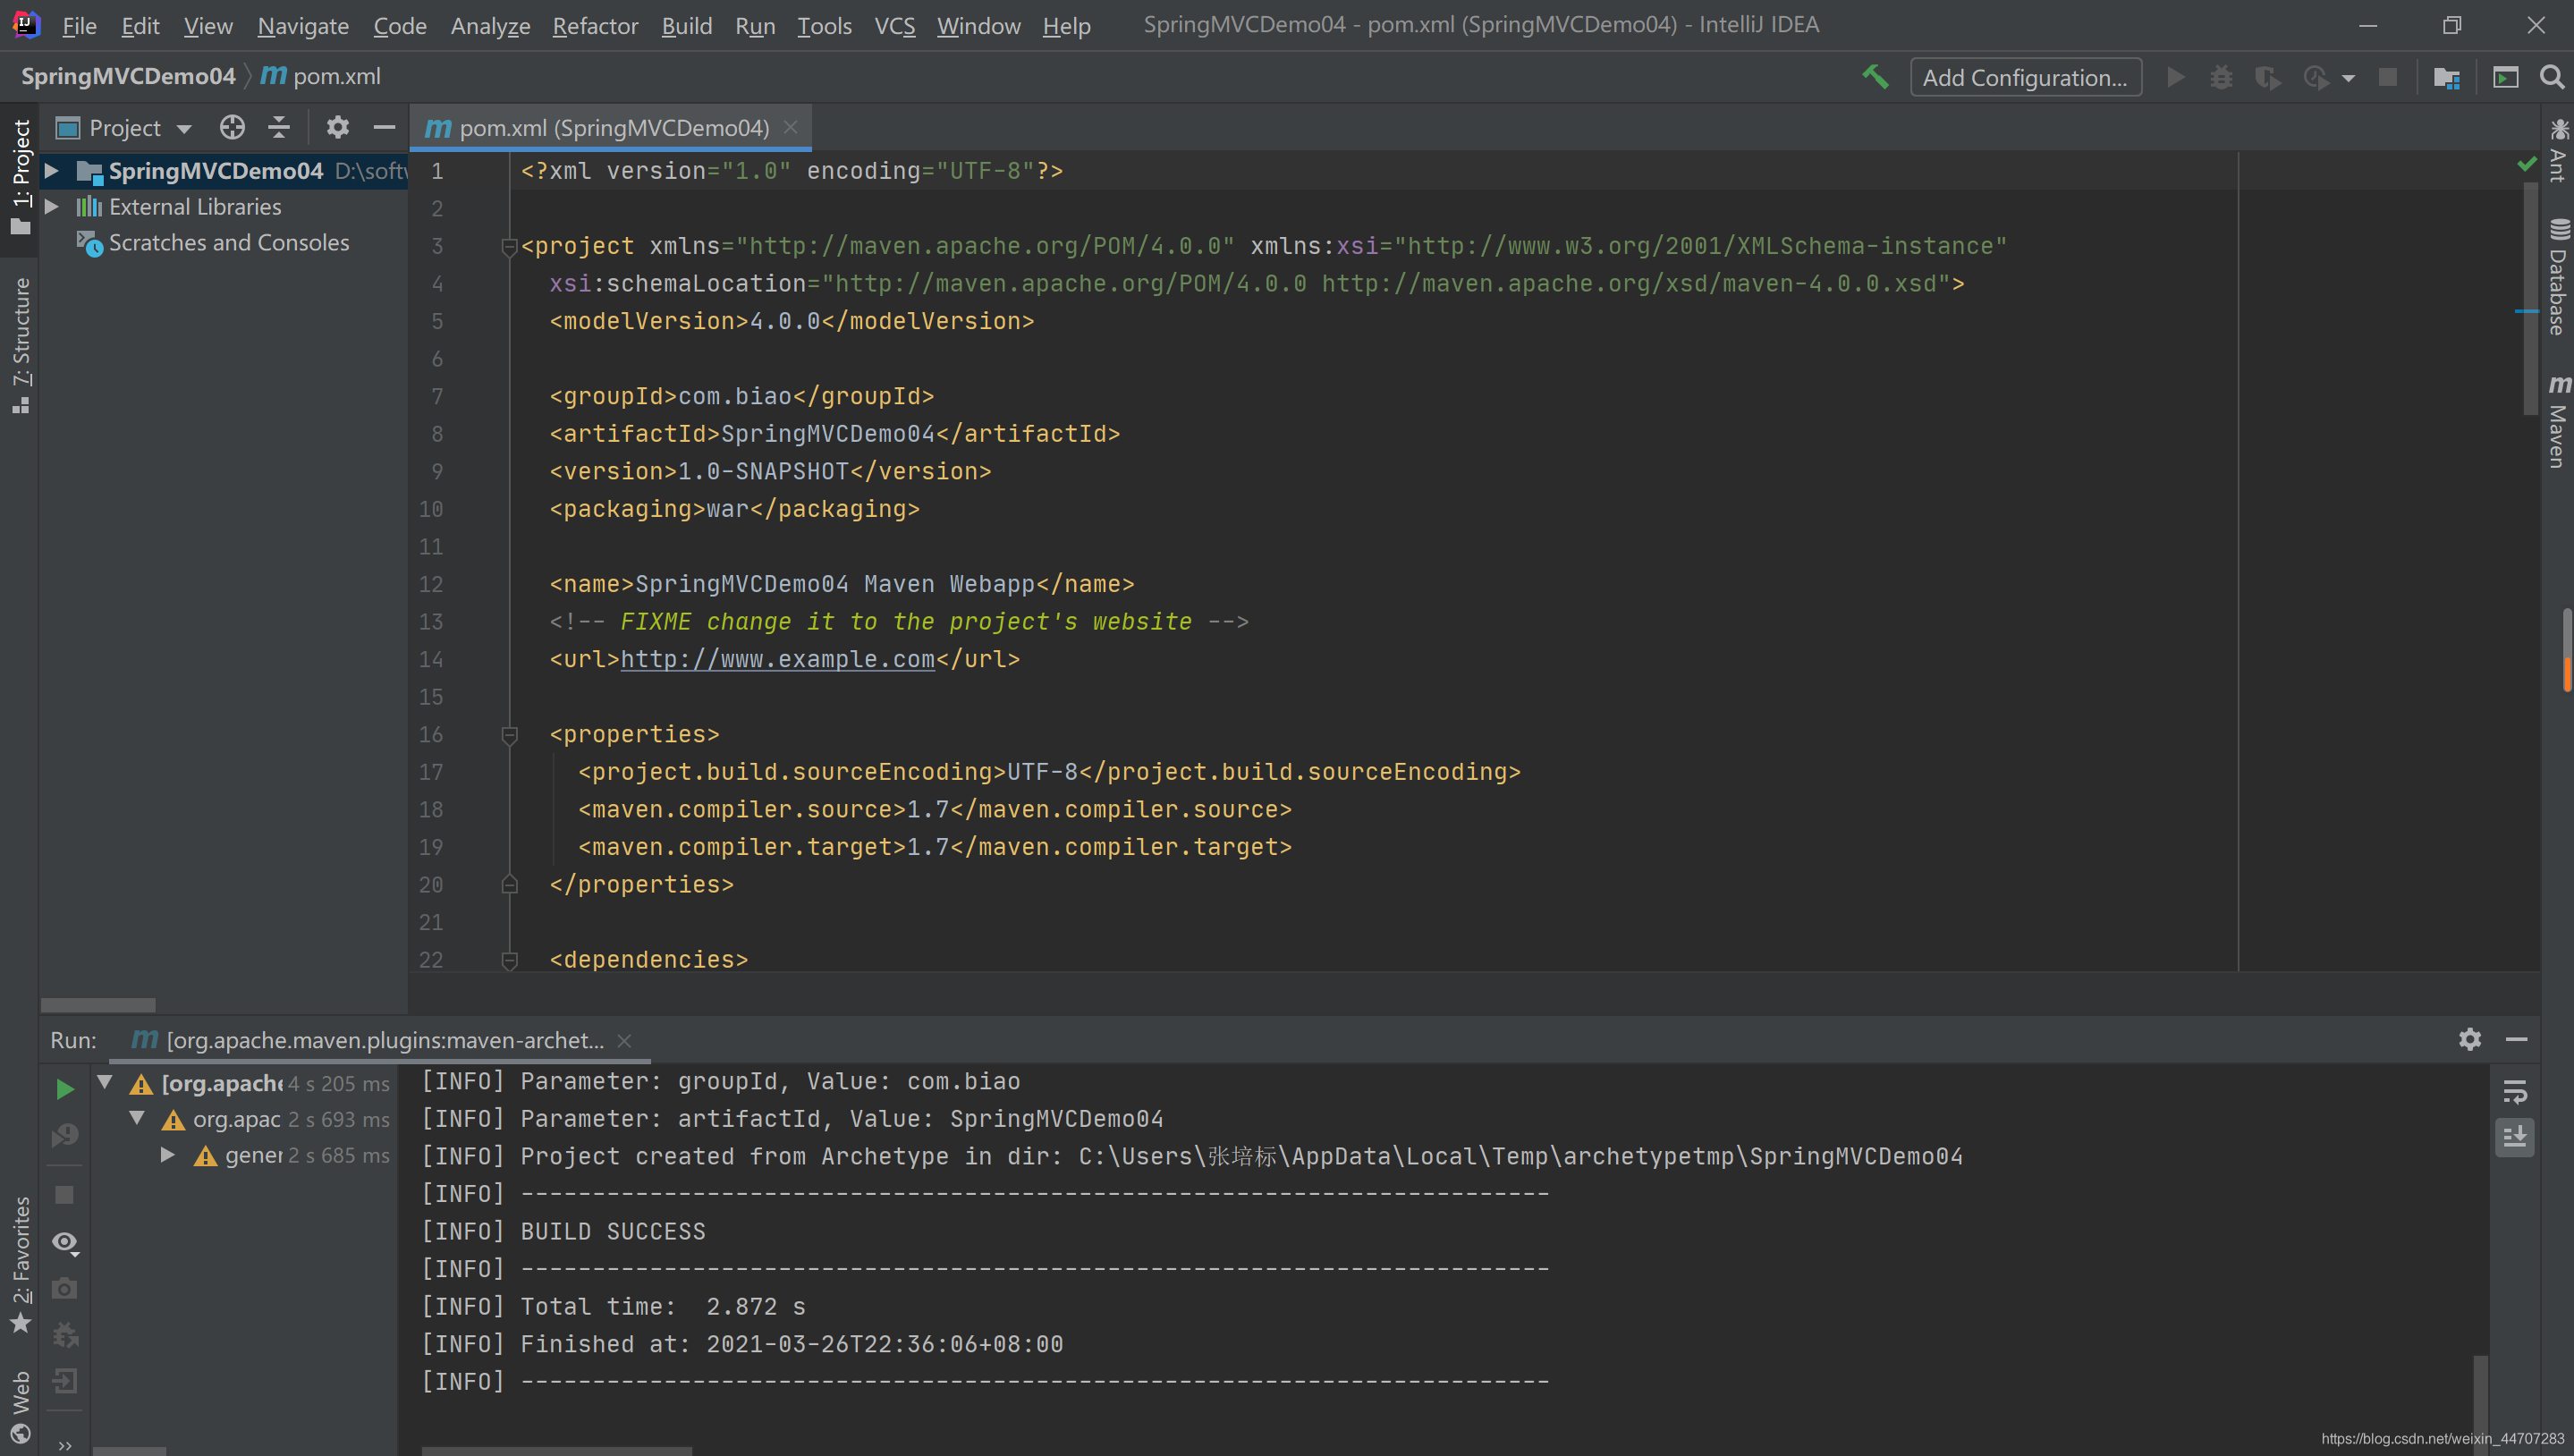2574x1456 pixels.
Task: Click pom.xml breadcrumb
Action: [x=321, y=76]
